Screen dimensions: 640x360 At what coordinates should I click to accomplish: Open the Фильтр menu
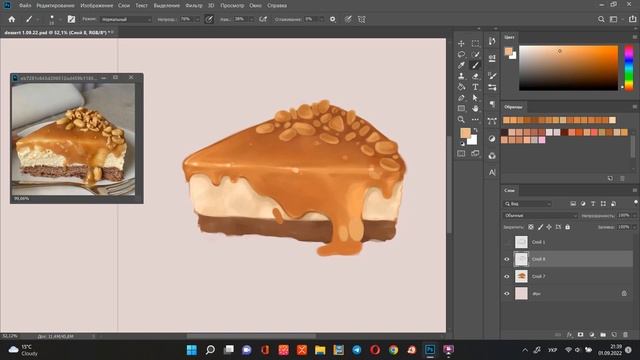pyautogui.click(x=193, y=6)
